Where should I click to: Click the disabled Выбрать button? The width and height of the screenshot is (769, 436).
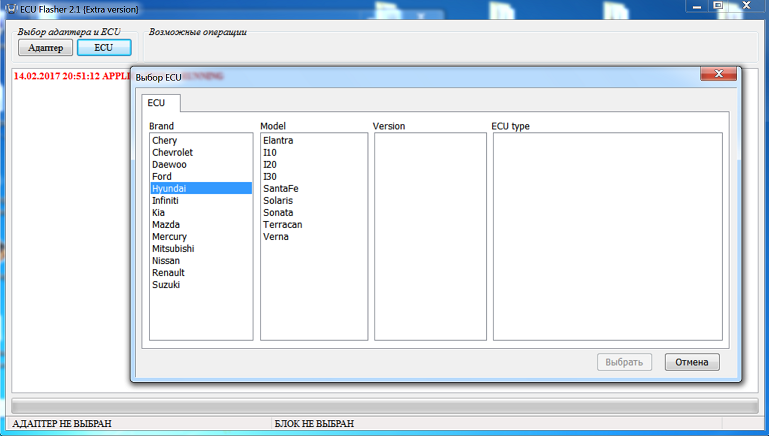pyautogui.click(x=624, y=362)
